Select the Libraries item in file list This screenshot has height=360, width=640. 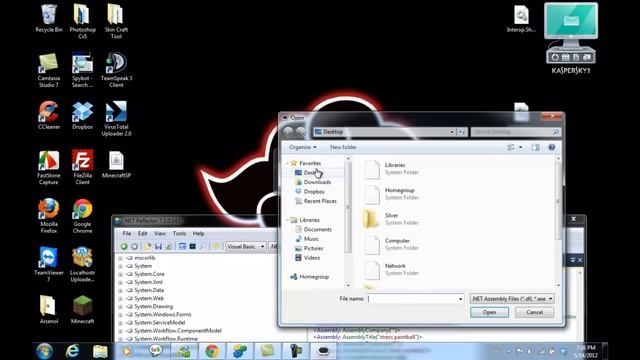pos(391,169)
